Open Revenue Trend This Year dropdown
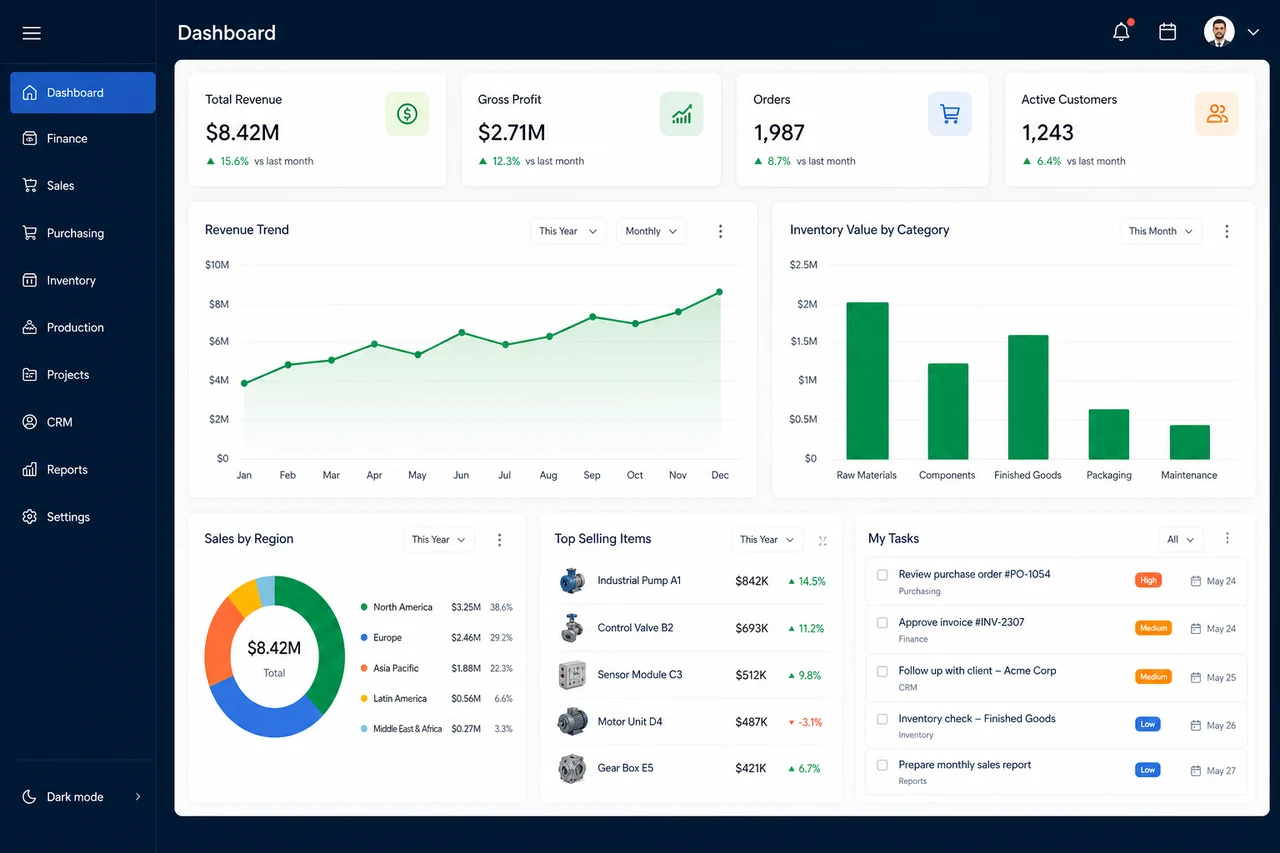1280x853 pixels. point(568,231)
